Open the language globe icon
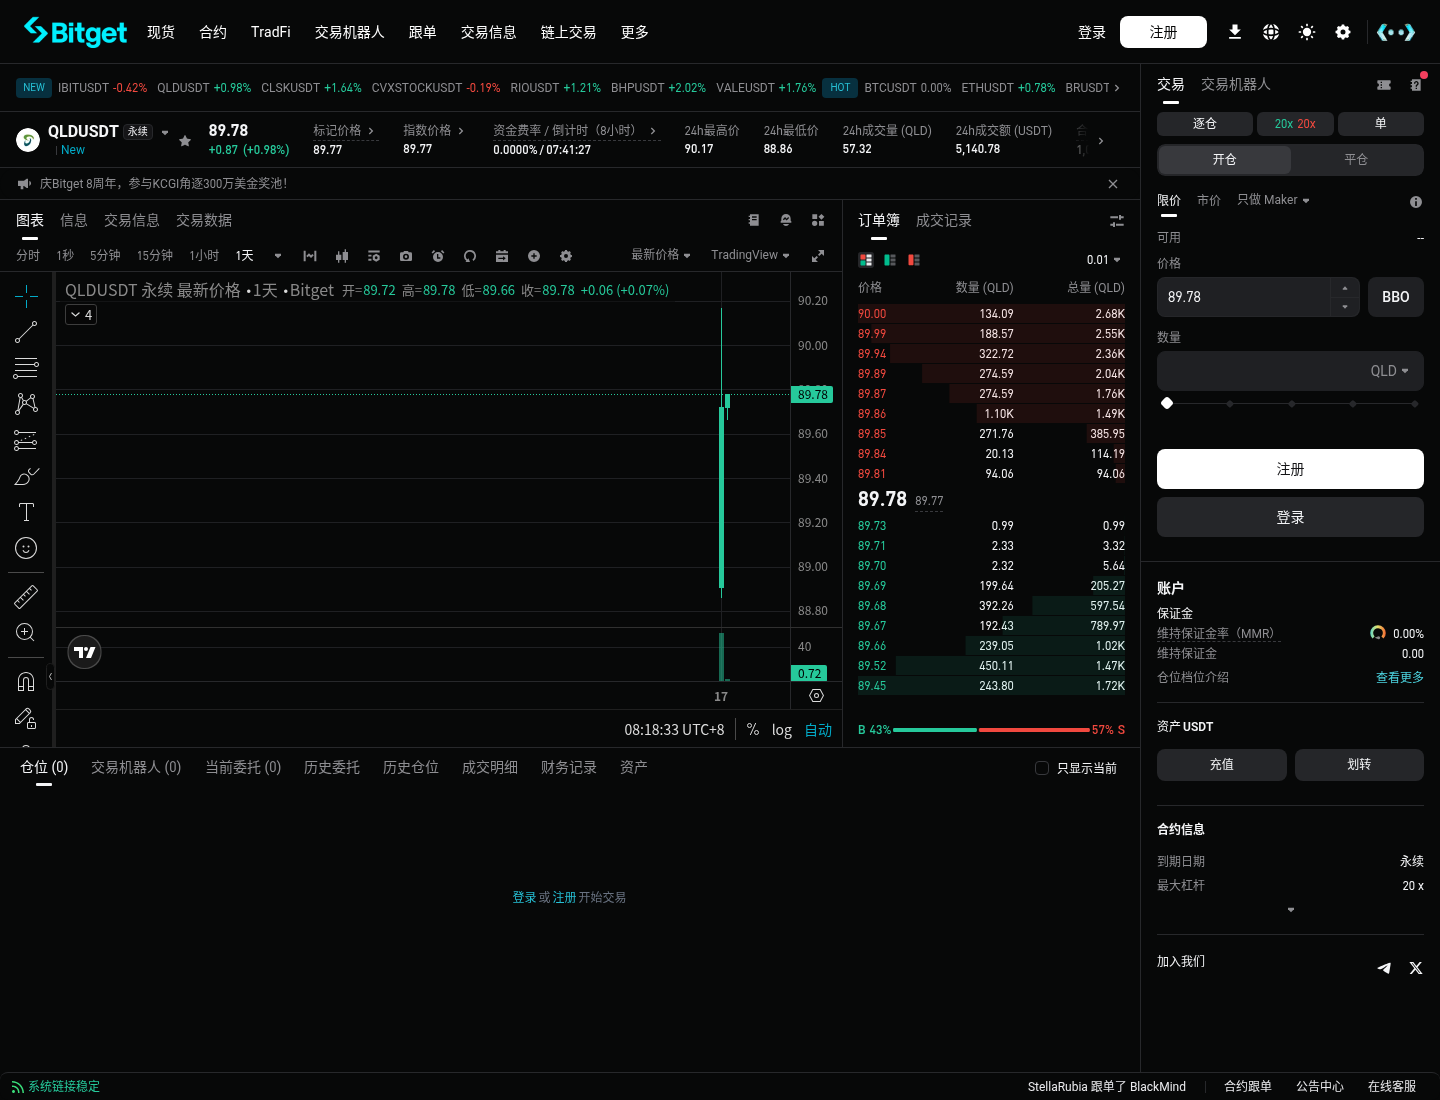Image resolution: width=1440 pixels, height=1100 pixels. click(1271, 32)
